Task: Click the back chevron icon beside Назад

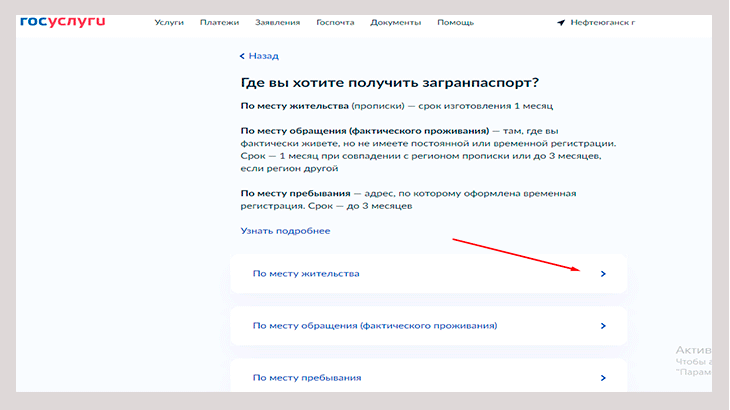Action: 242,56
